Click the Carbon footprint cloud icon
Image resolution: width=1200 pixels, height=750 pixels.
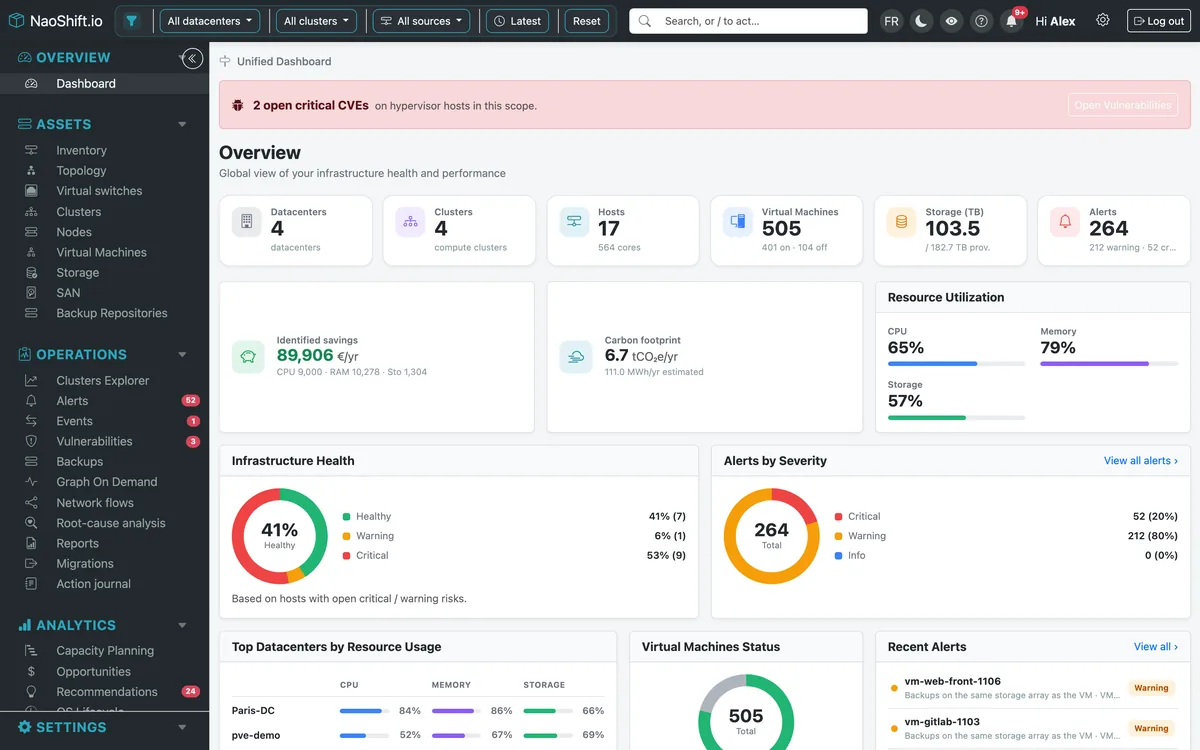[576, 357]
